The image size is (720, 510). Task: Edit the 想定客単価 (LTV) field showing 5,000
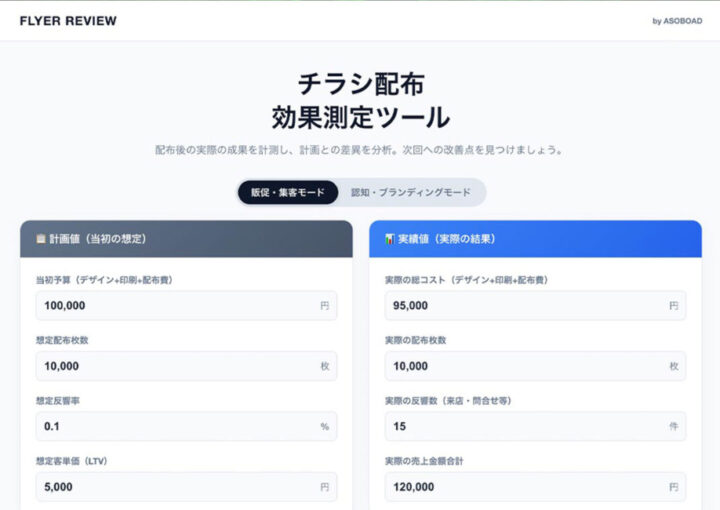tap(186, 487)
